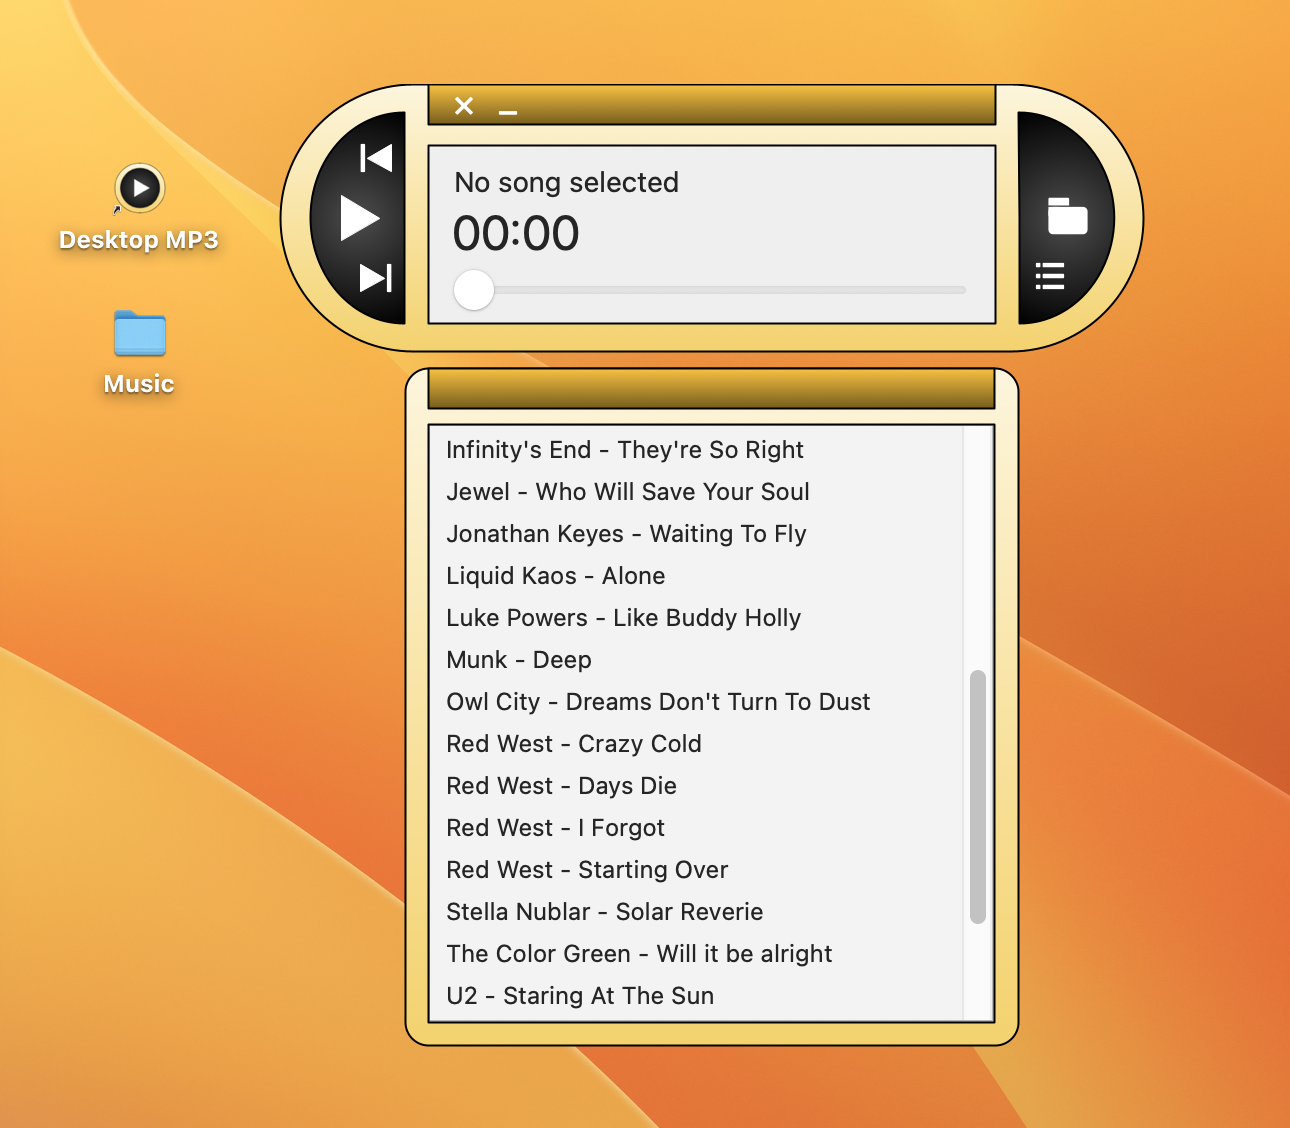The height and width of the screenshot is (1128, 1290).
Task: Play "Owl City - Dreams Don't Turn To Dust"
Action: pyautogui.click(x=658, y=702)
